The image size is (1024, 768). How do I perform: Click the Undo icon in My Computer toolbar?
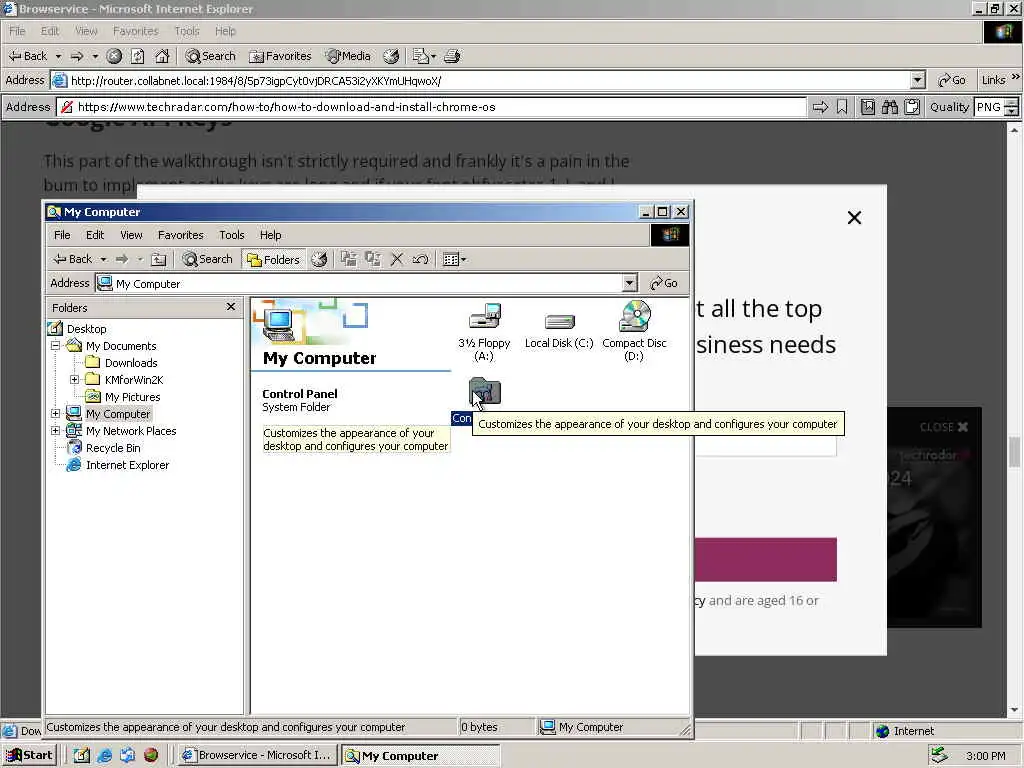[x=420, y=259]
